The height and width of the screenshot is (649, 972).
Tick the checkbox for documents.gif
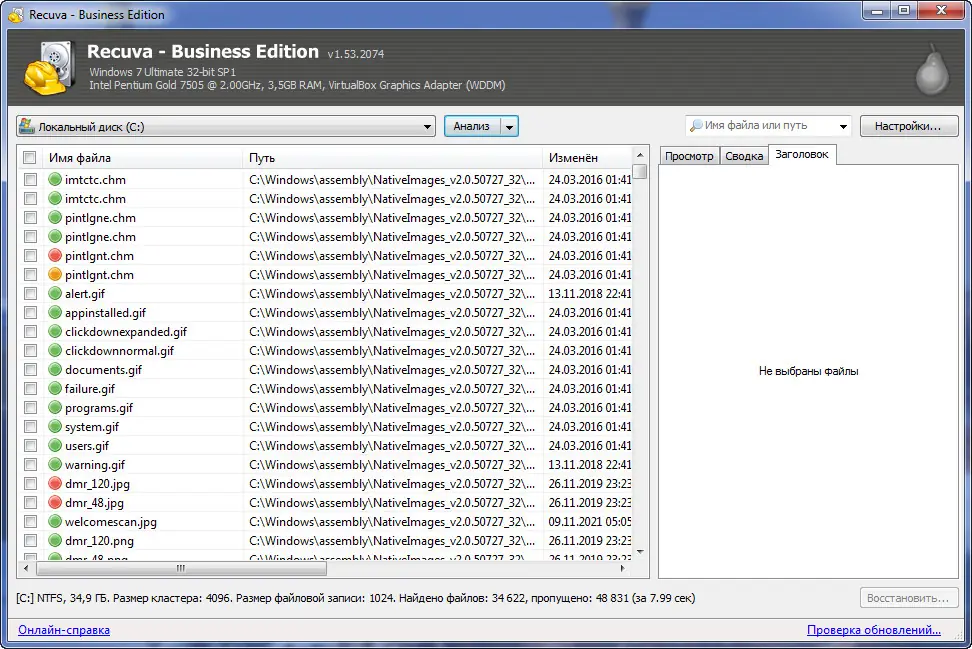click(x=30, y=369)
